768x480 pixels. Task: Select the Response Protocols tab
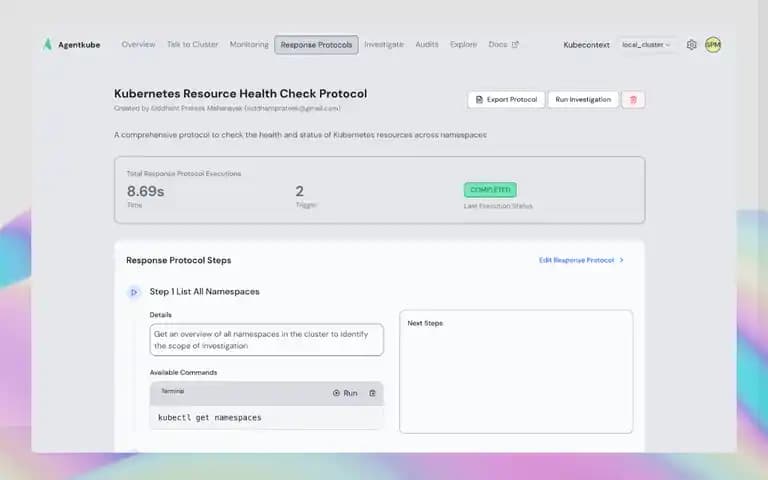[316, 45]
